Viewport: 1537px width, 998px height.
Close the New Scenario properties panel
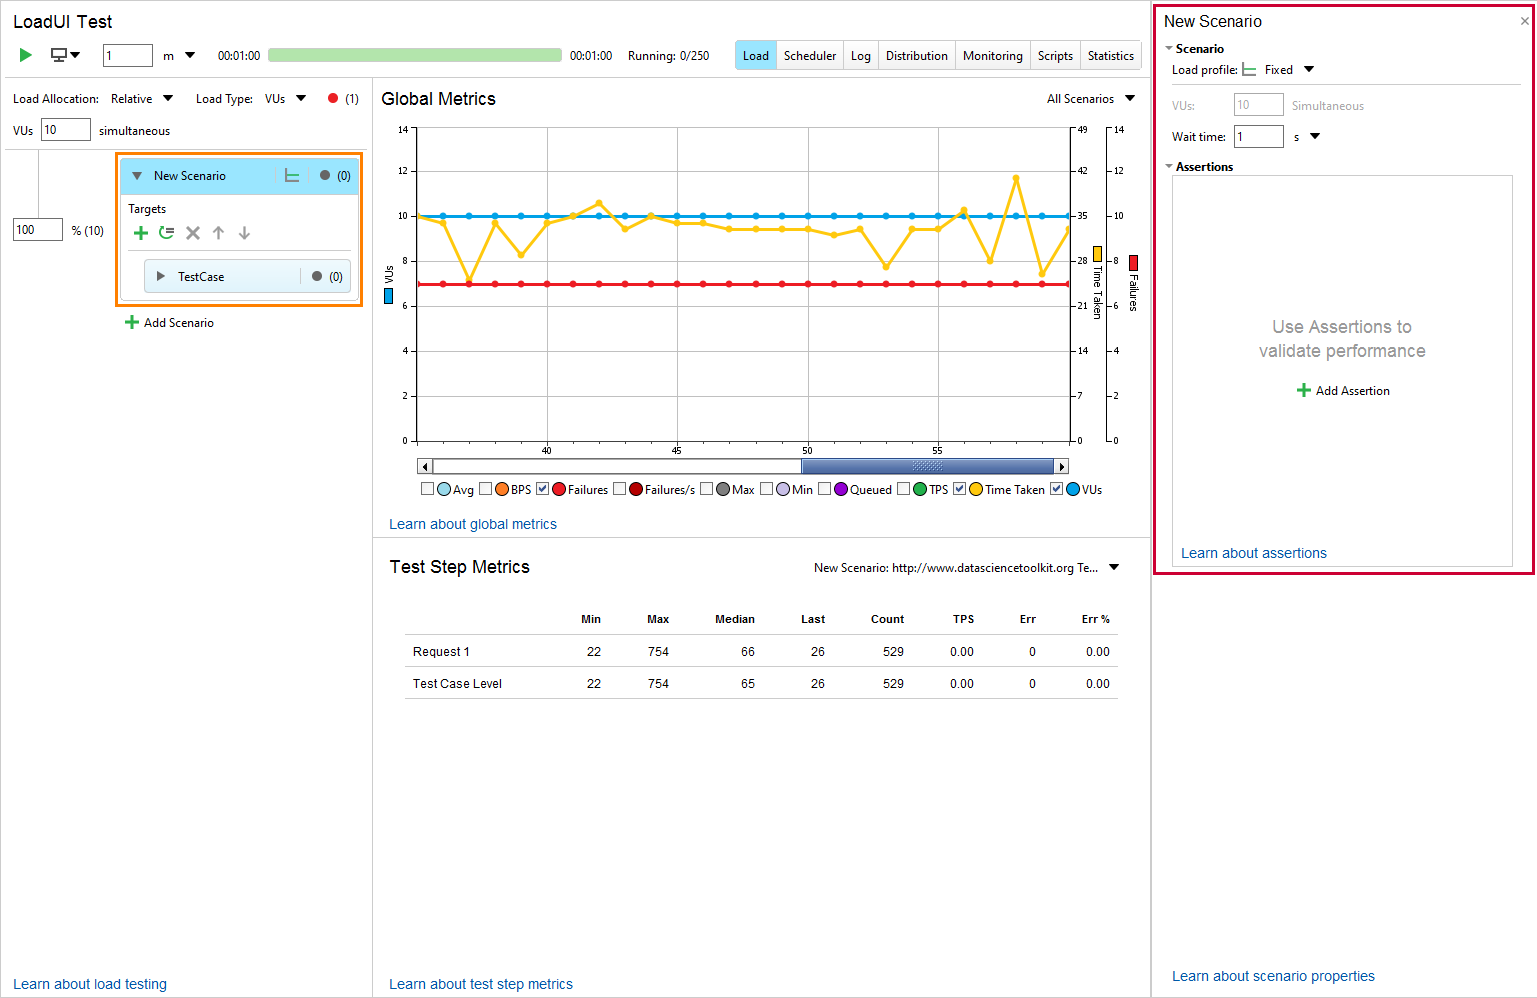pyautogui.click(x=1524, y=21)
